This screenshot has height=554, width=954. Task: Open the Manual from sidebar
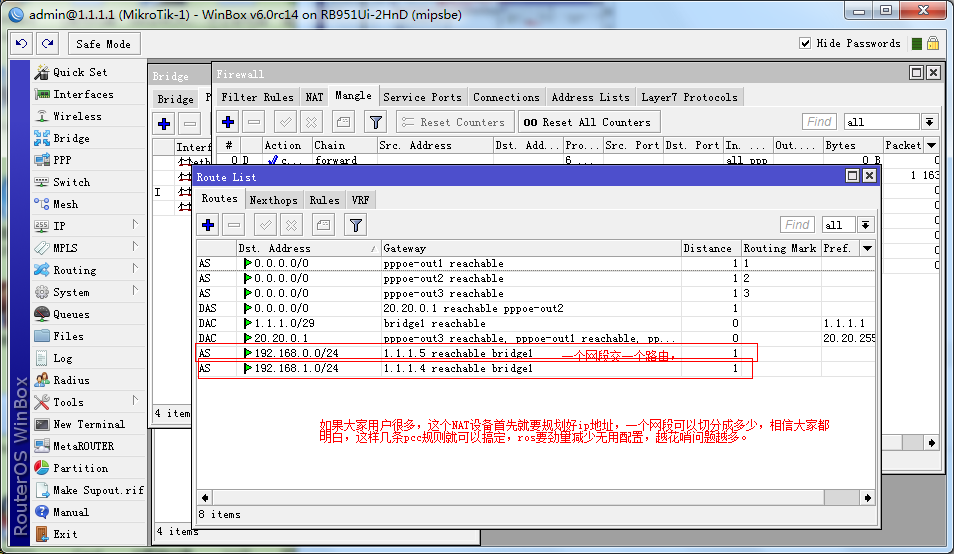click(71, 512)
